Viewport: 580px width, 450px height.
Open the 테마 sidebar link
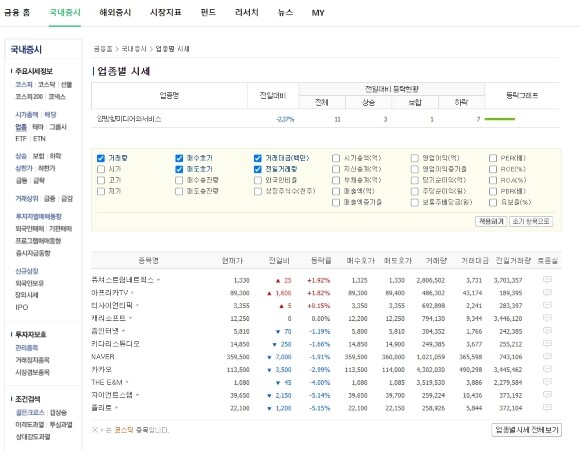38,127
